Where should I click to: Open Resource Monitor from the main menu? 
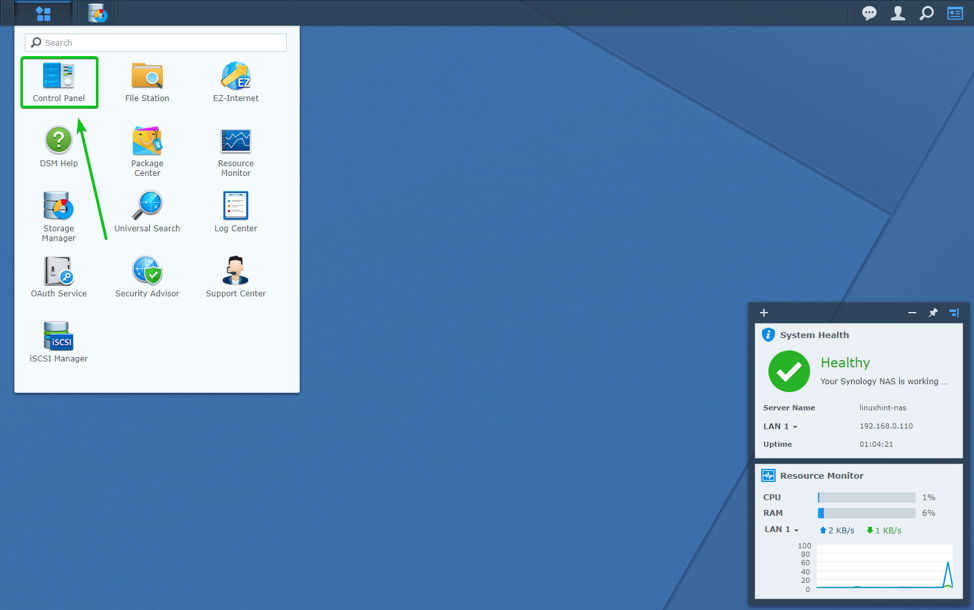point(235,152)
